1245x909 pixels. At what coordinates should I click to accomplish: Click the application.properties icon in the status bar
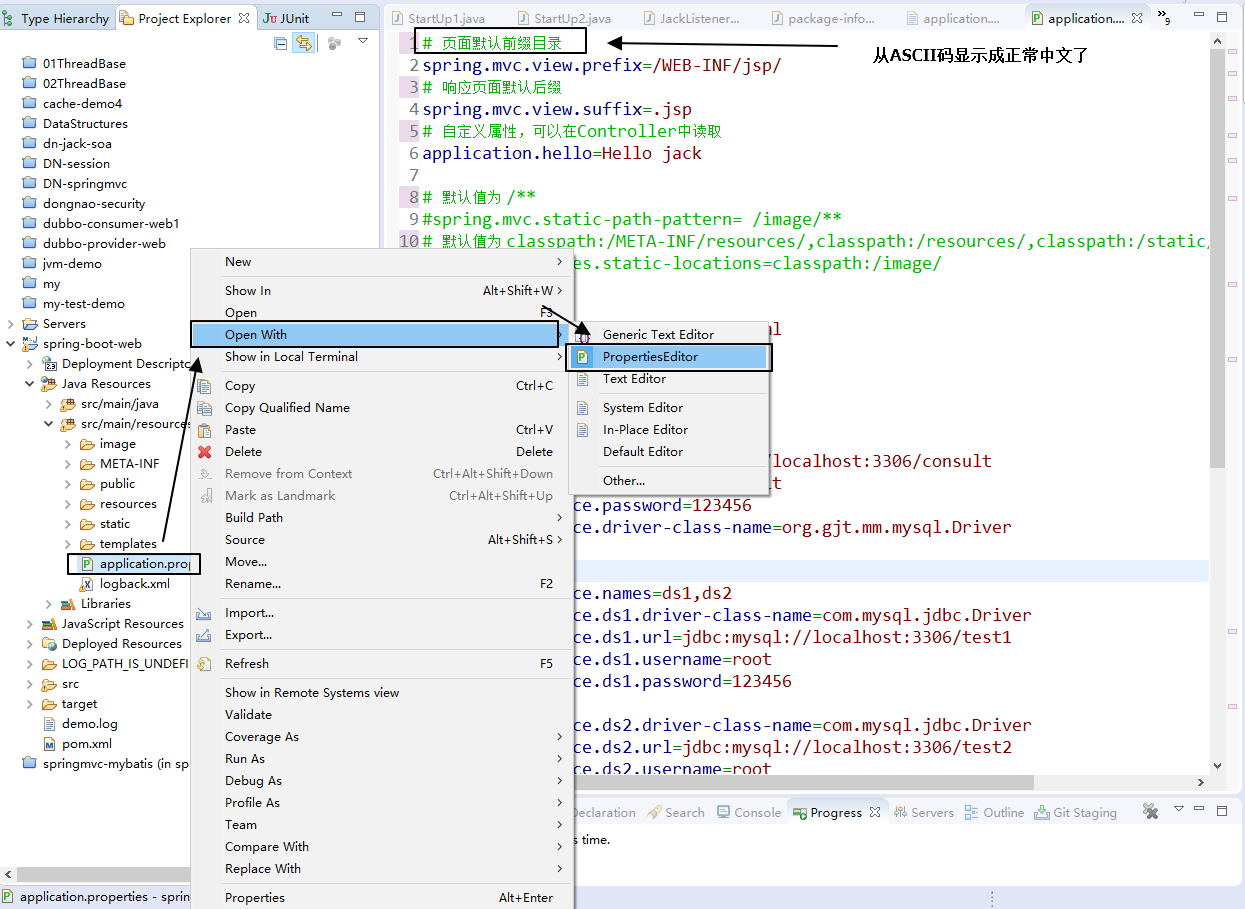10,896
